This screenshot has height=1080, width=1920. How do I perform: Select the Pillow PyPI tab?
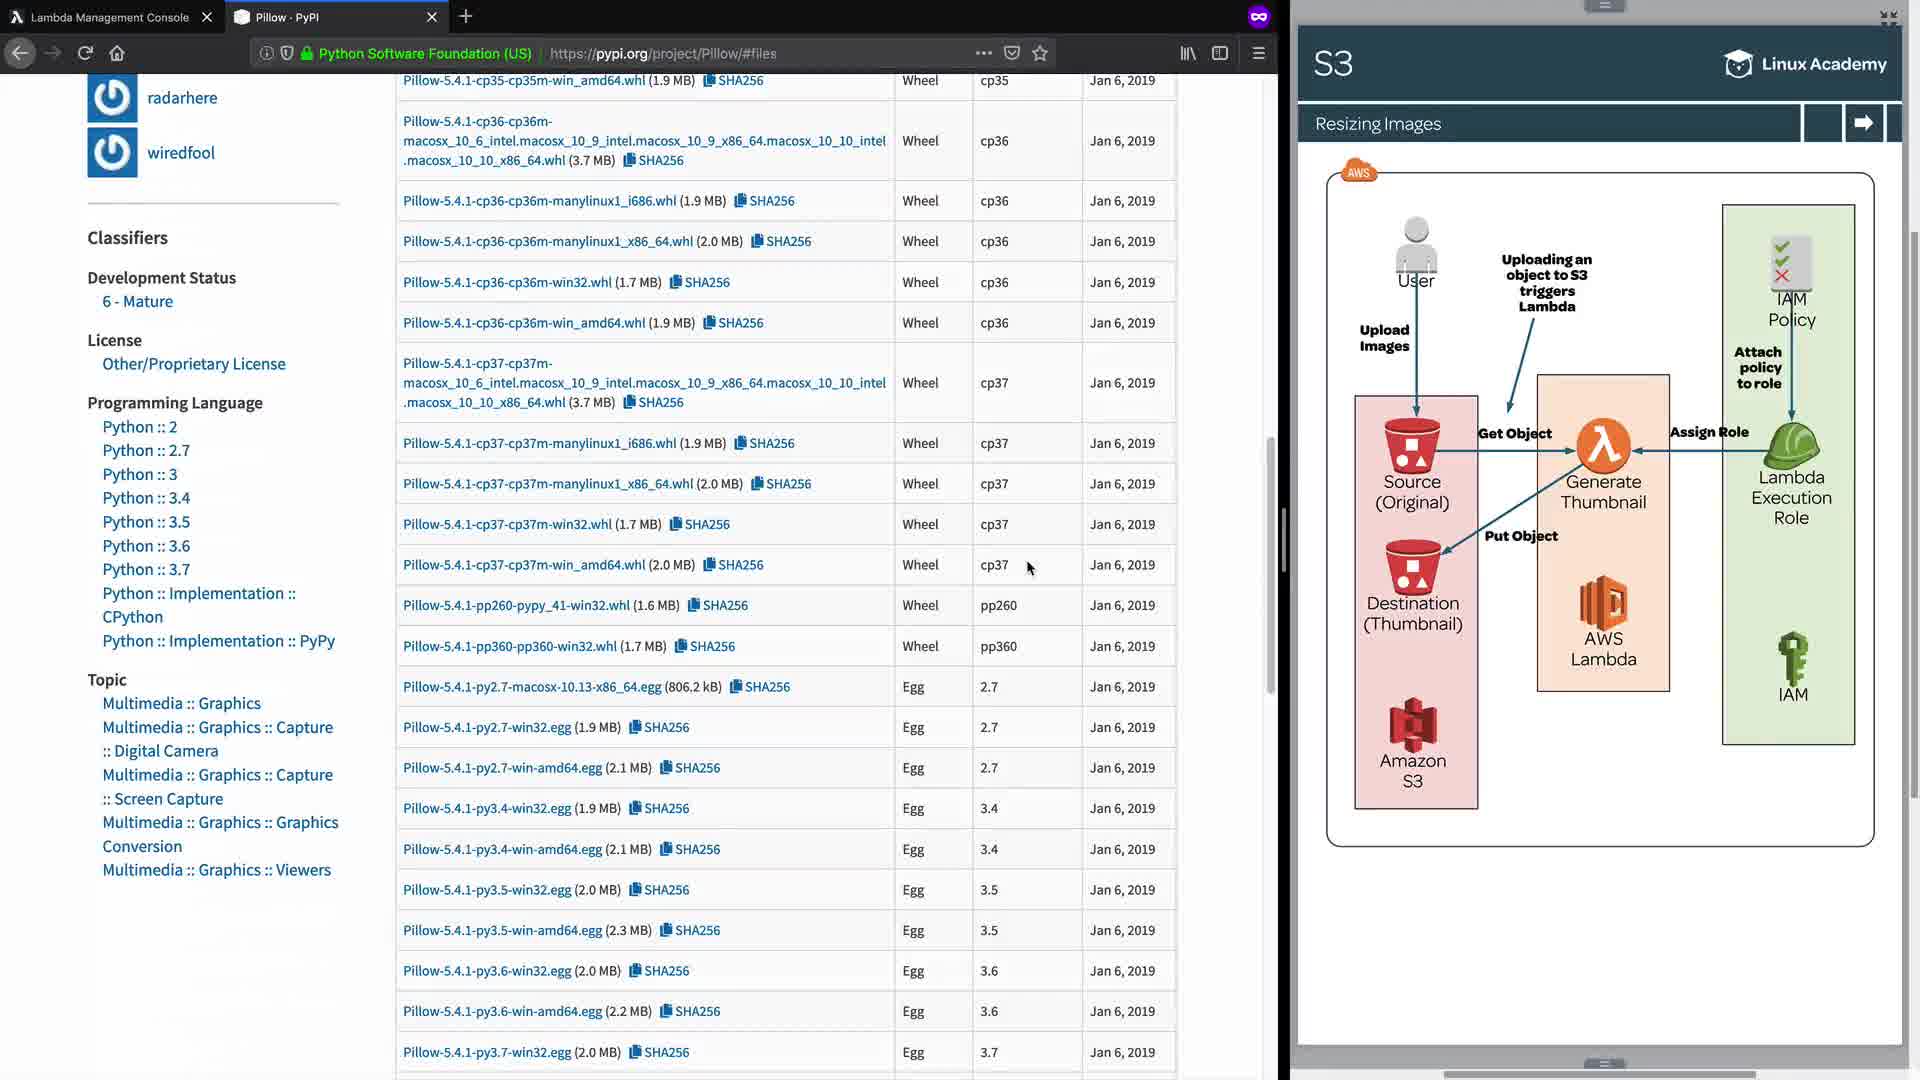(330, 17)
